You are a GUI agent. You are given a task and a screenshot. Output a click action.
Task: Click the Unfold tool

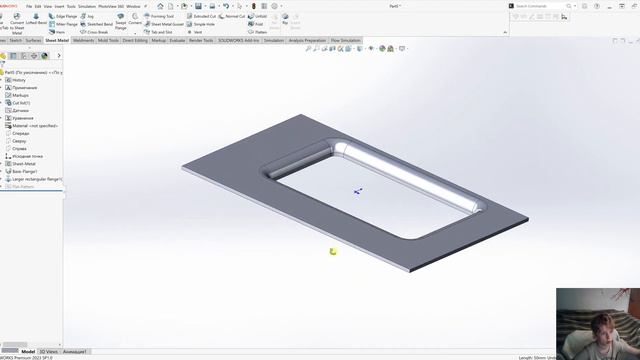(258, 16)
